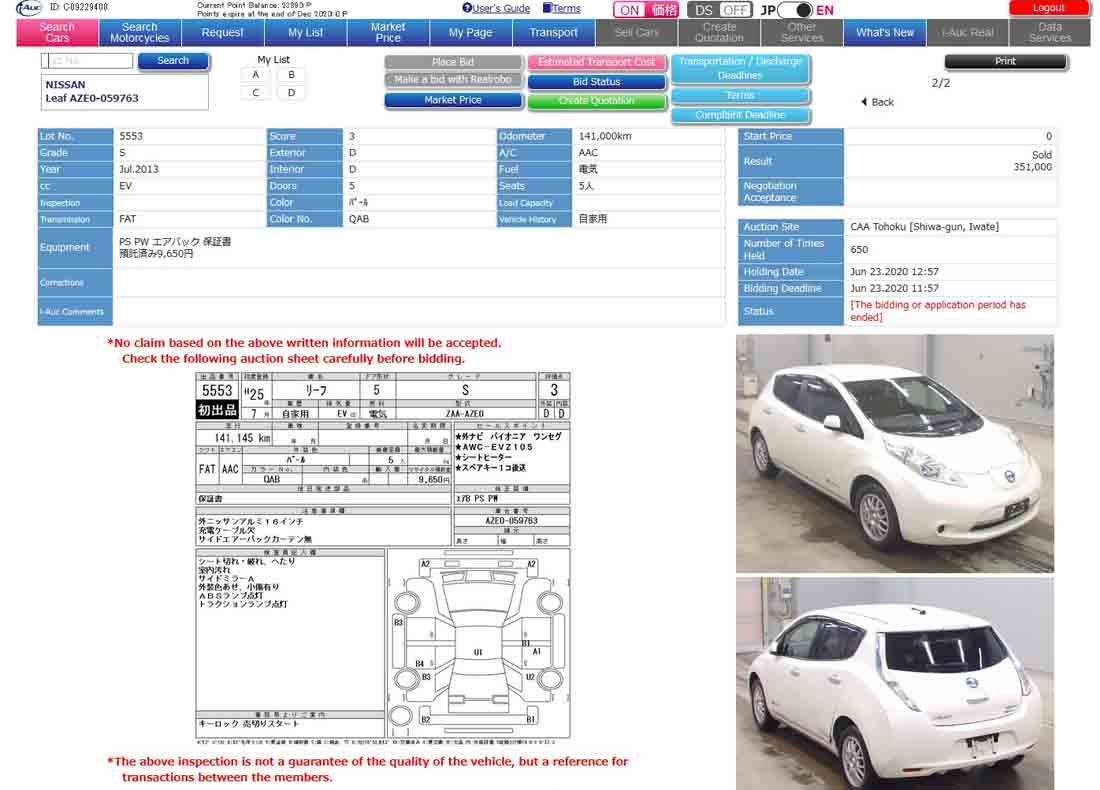Viewport: 1100px width, 790px height.
Task: Focus the Lot No. search field
Action: coord(87,61)
